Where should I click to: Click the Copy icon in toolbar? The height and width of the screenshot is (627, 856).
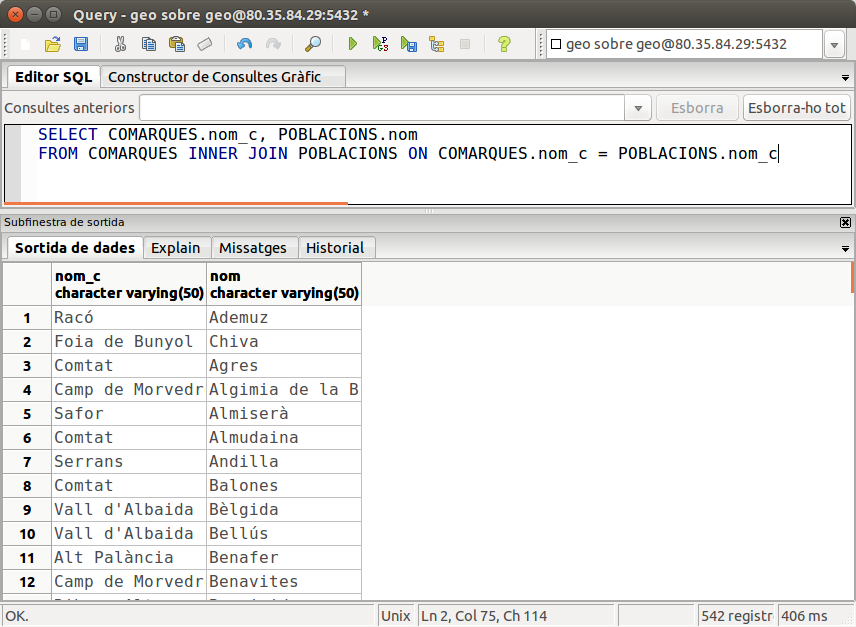tap(149, 44)
